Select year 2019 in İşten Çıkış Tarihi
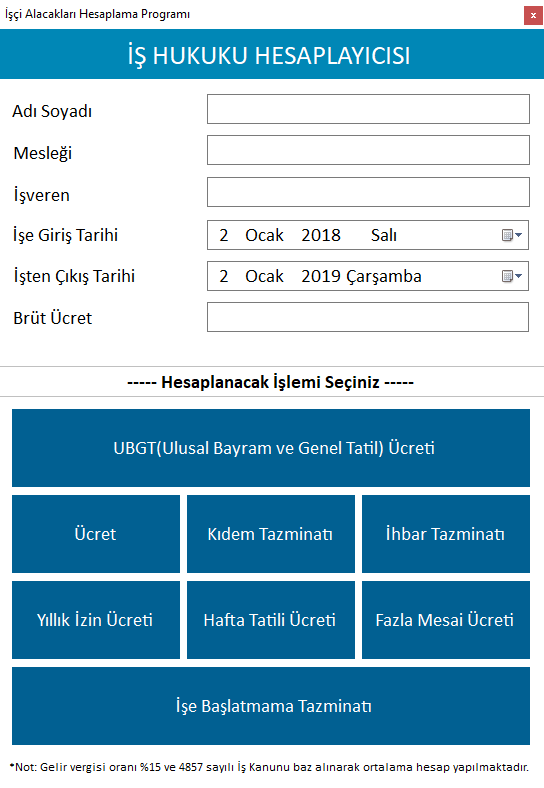The width and height of the screenshot is (544, 788). tap(321, 276)
